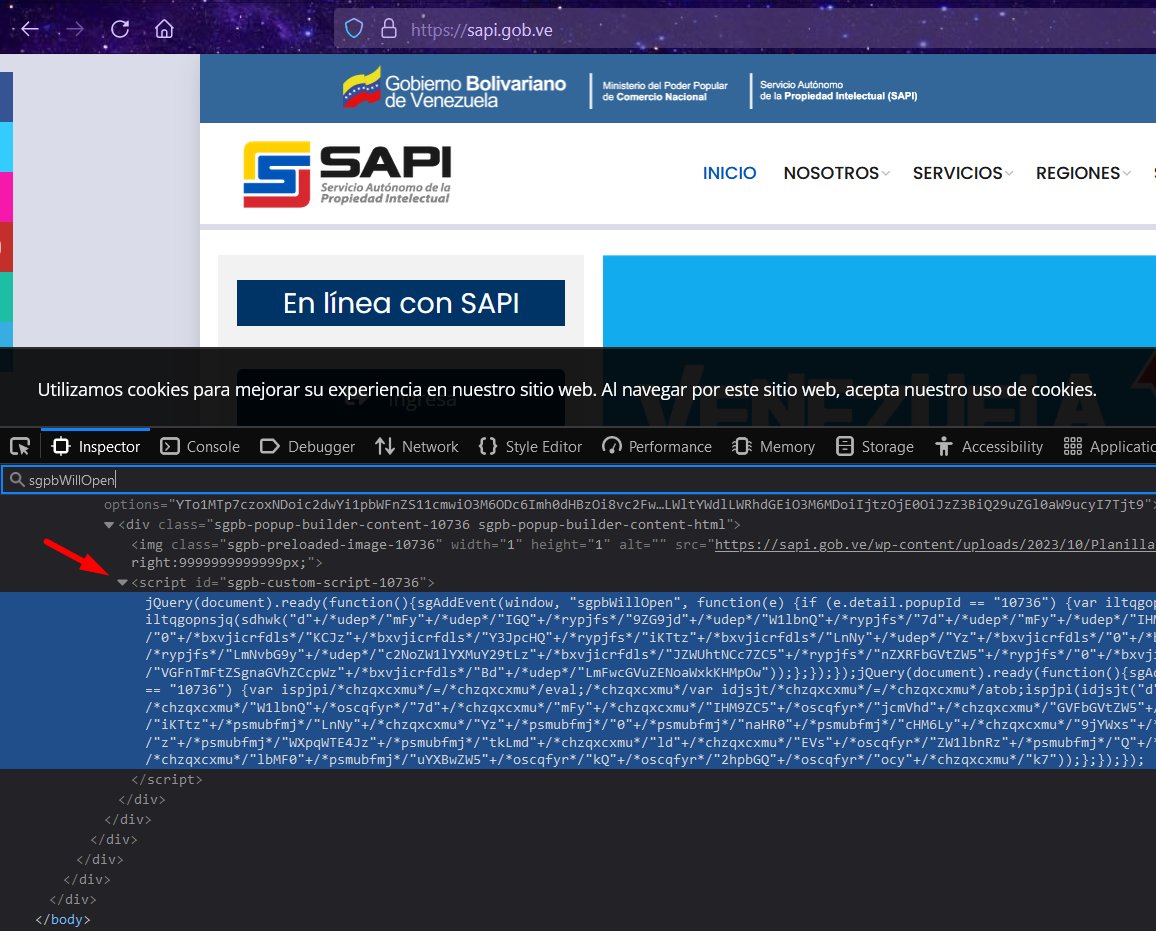Image resolution: width=1156 pixels, height=931 pixels.
Task: Select the Inspector tab
Action: pos(96,446)
